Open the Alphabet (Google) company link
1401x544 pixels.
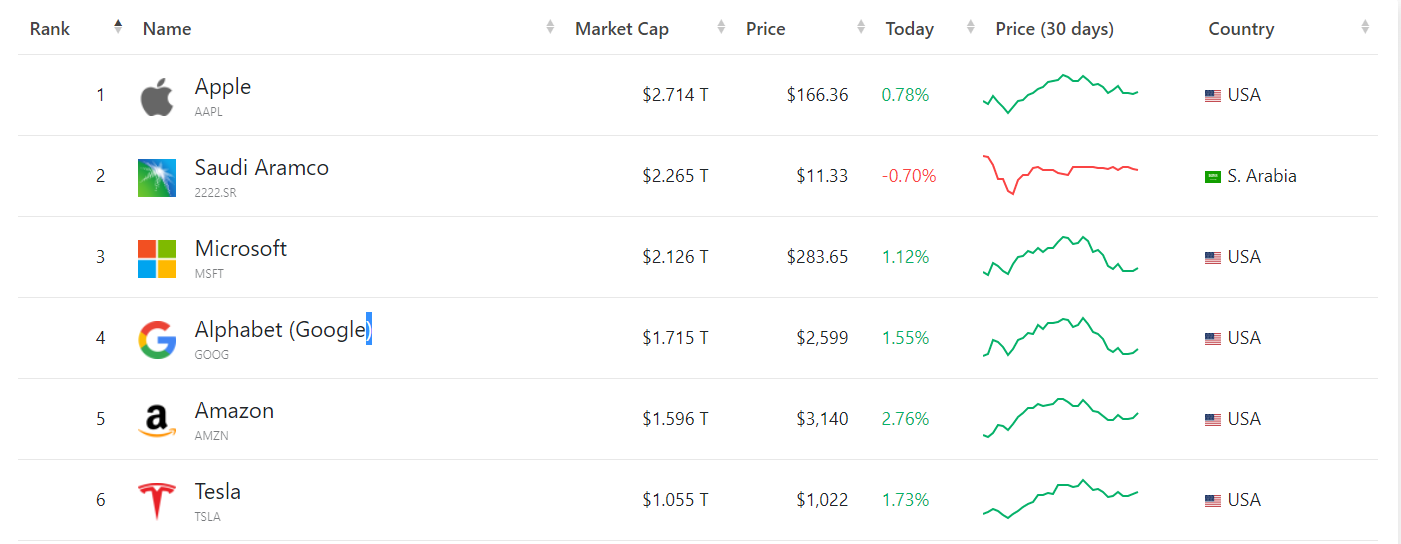(x=283, y=330)
